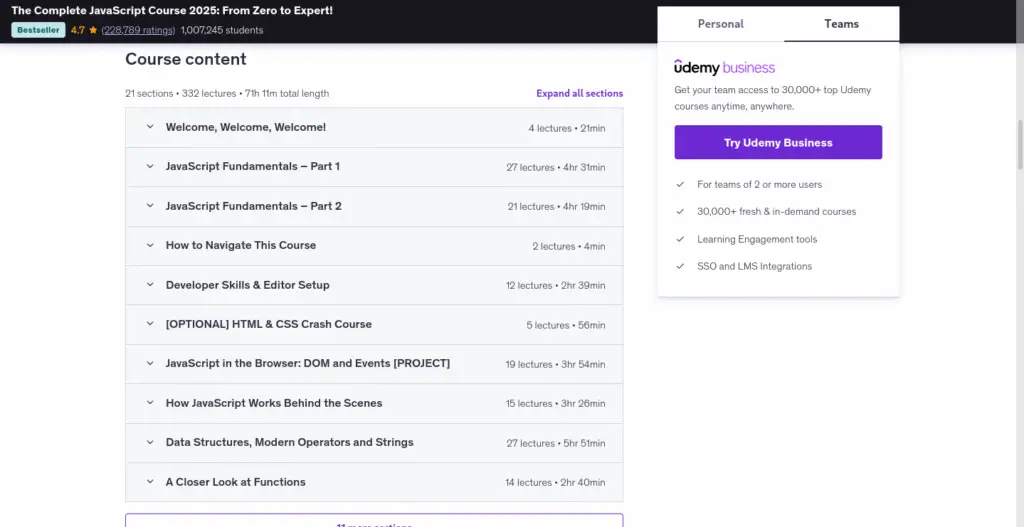This screenshot has height=527, width=1024.
Task: Expand A Closer Look at Functions section
Action: 235,482
